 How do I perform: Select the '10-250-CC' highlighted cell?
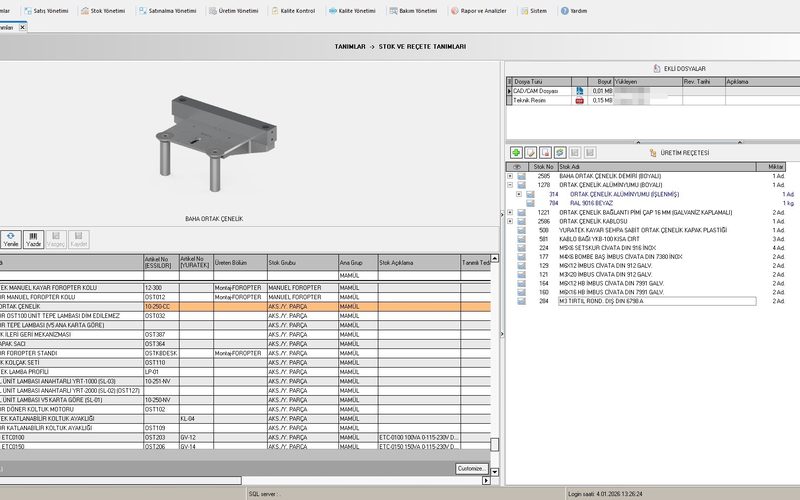pos(161,307)
